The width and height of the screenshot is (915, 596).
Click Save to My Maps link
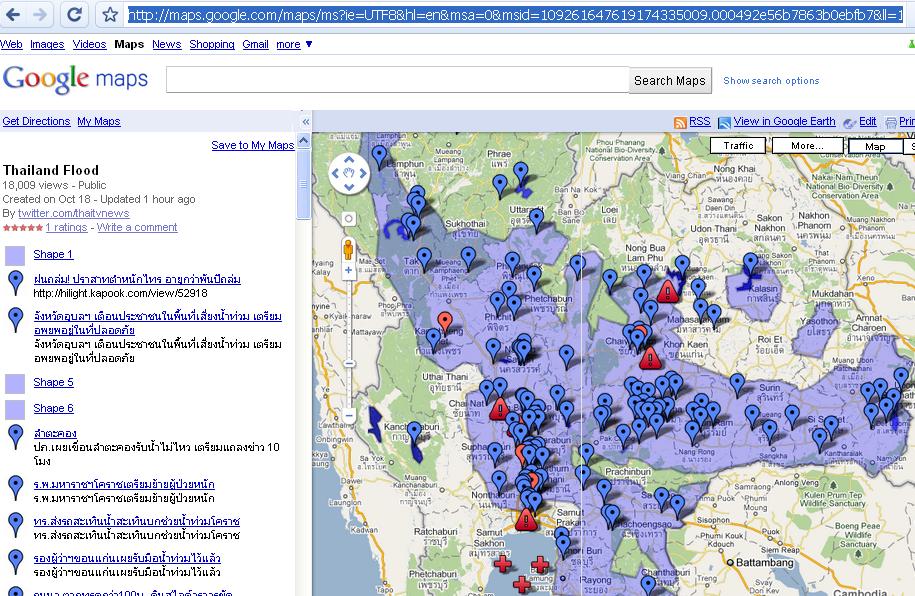[x=253, y=145]
